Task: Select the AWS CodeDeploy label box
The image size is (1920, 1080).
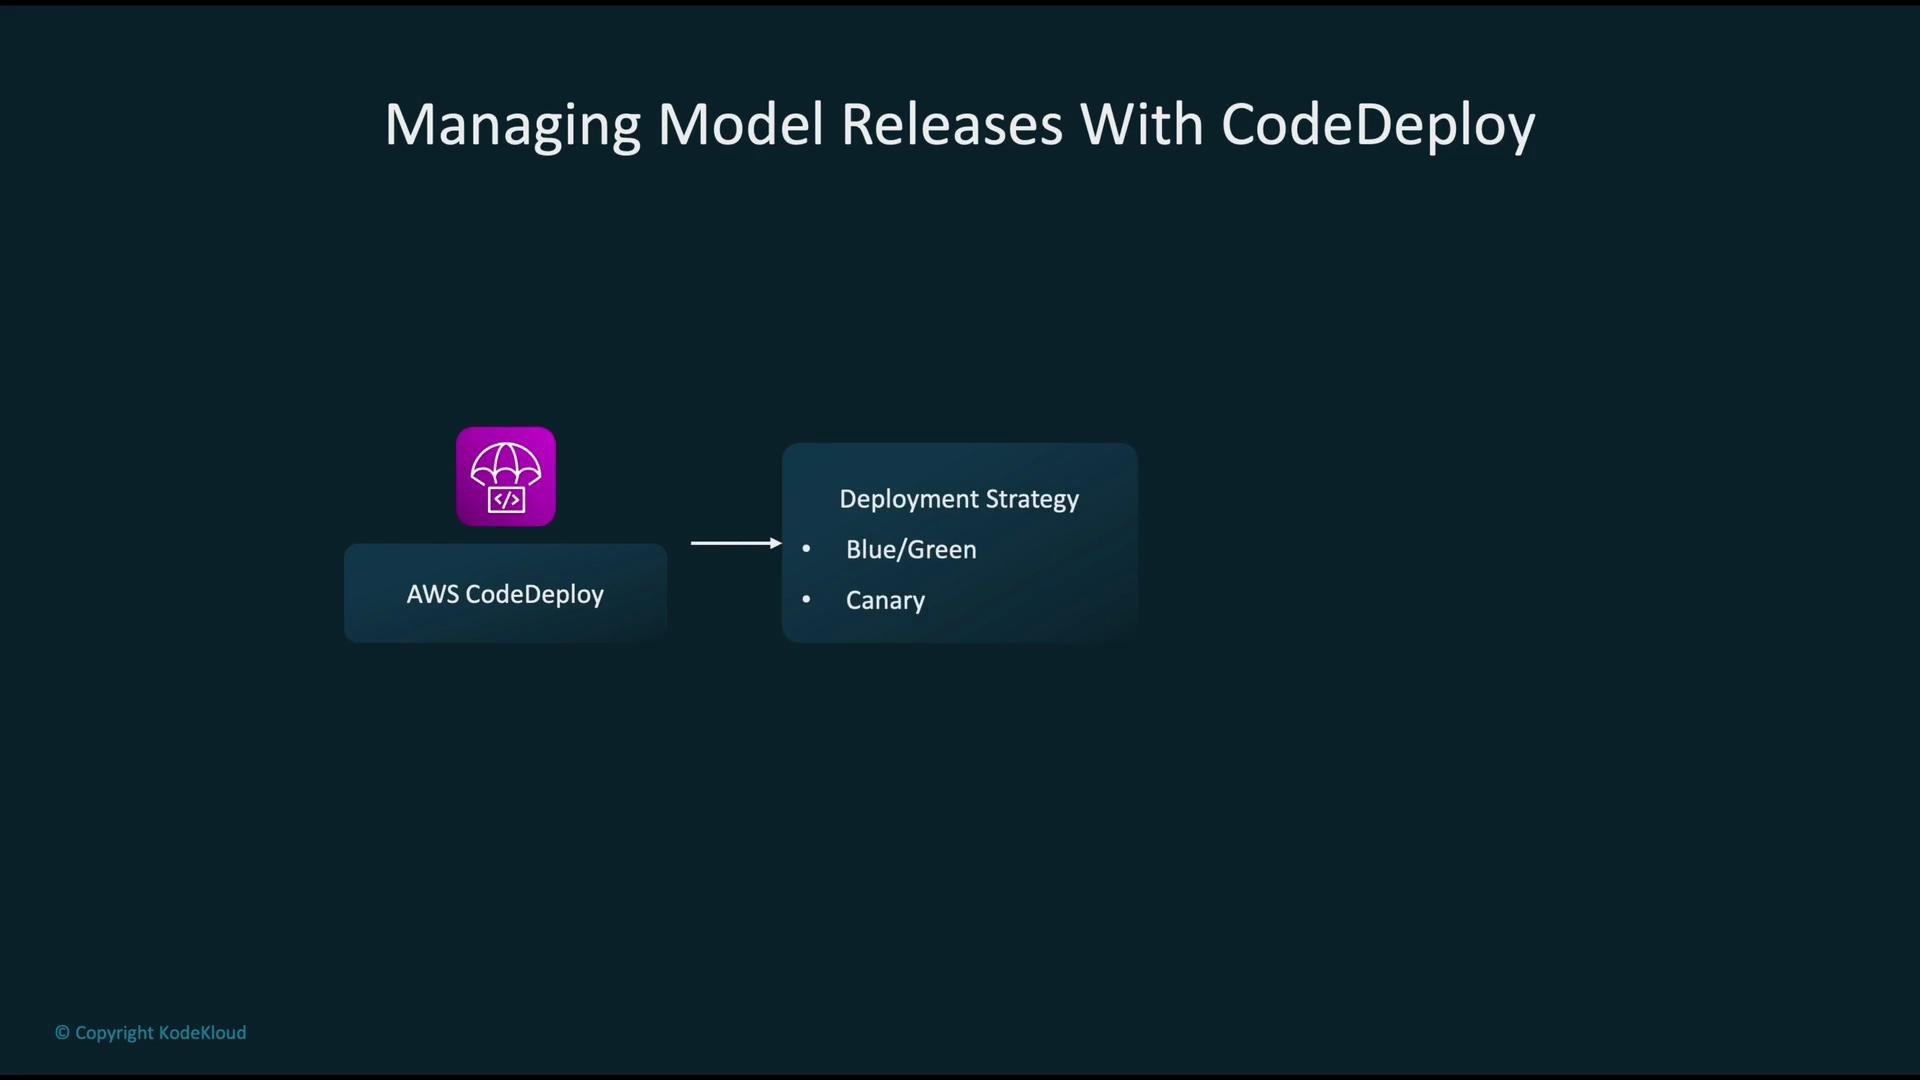Action: tap(505, 593)
